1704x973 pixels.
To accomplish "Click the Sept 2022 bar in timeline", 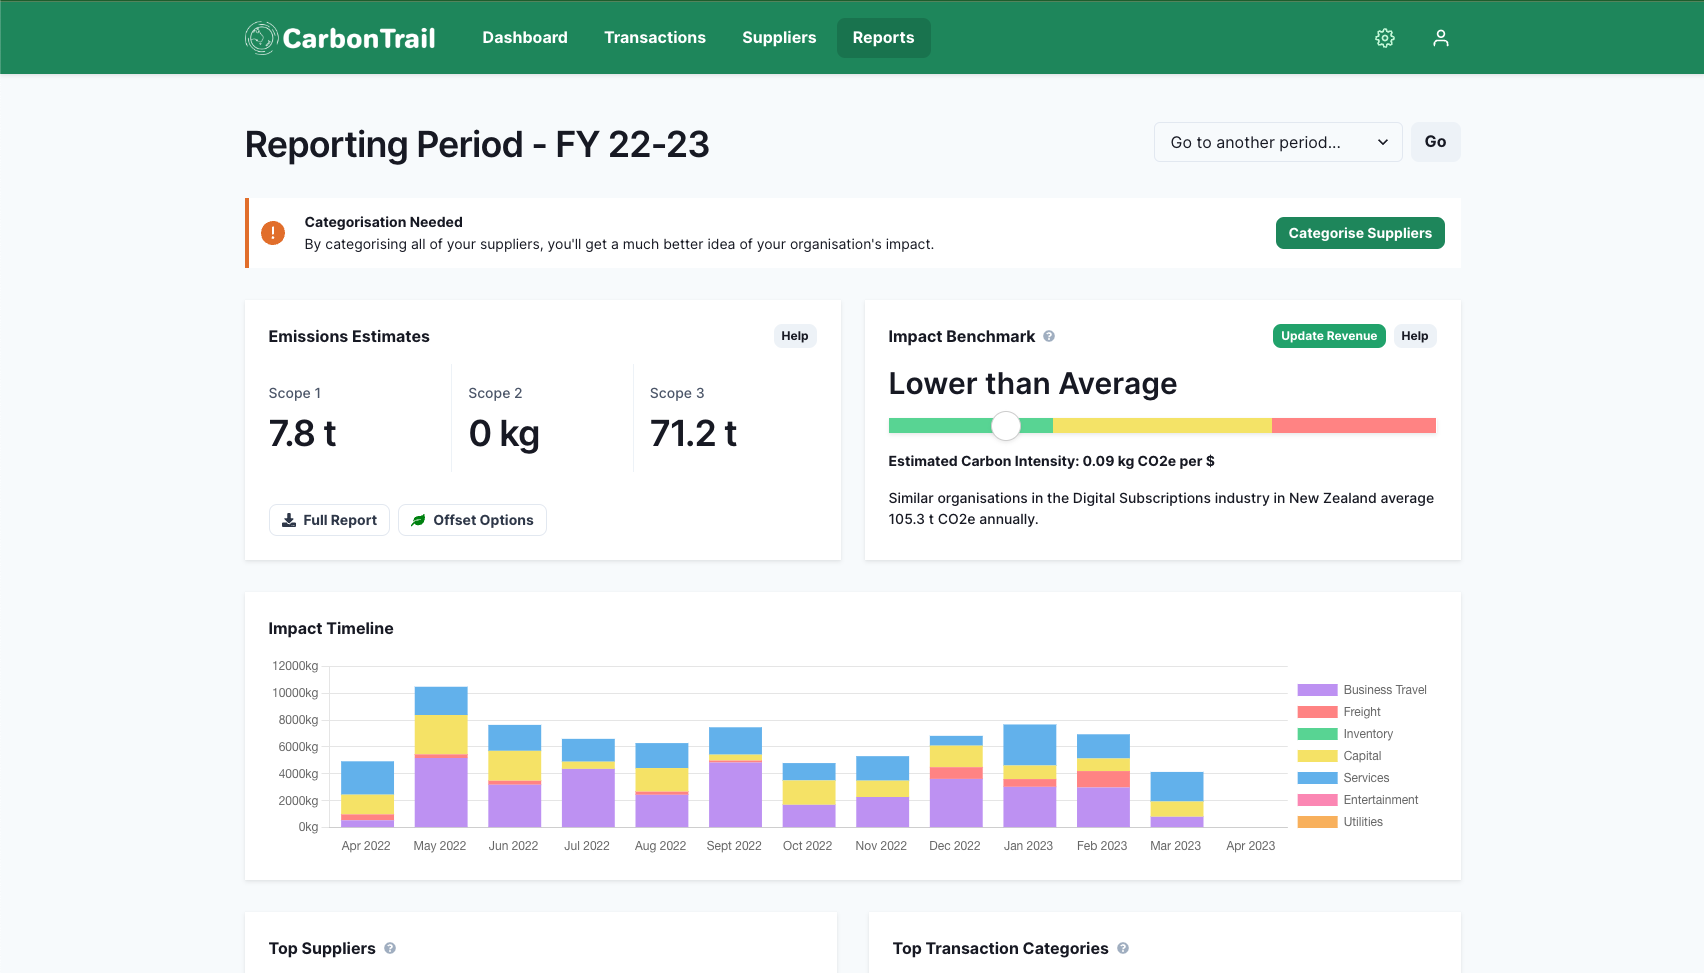I will click(x=735, y=777).
